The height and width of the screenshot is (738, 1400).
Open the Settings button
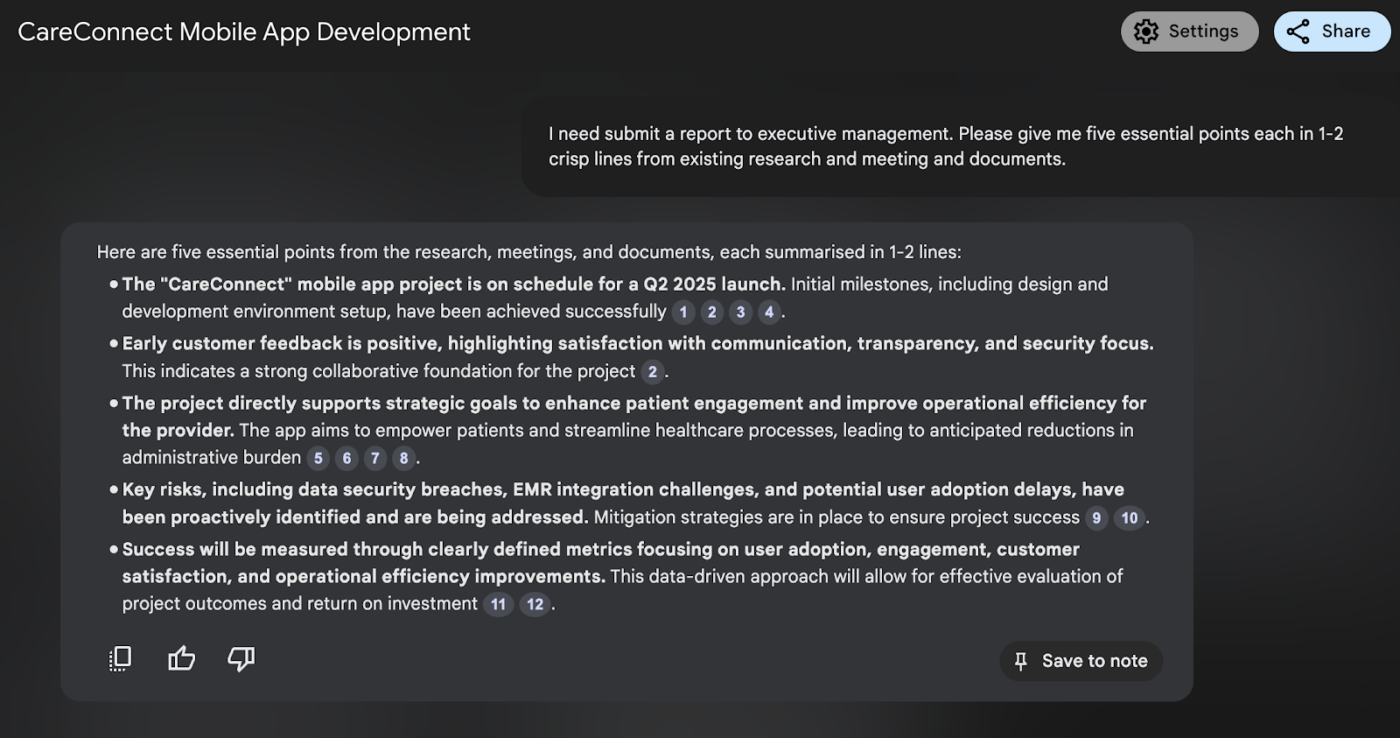click(1189, 31)
